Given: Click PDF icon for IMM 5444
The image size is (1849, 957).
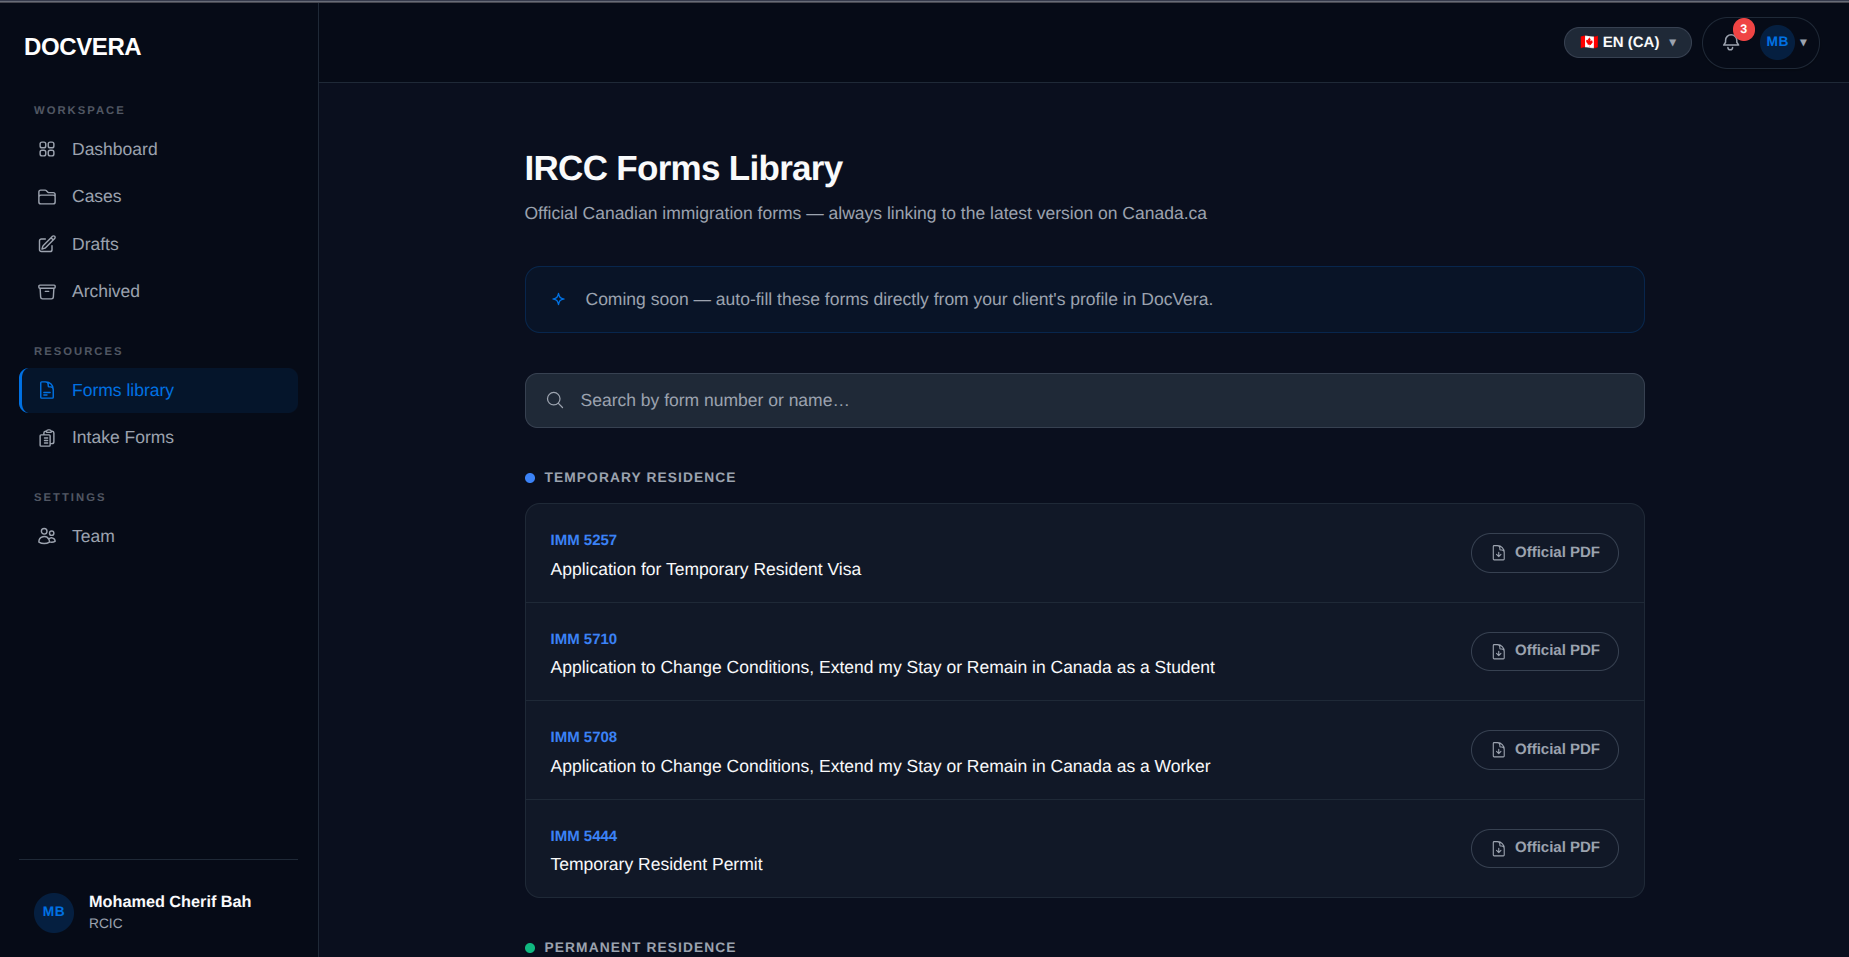Looking at the screenshot, I should pos(1498,848).
